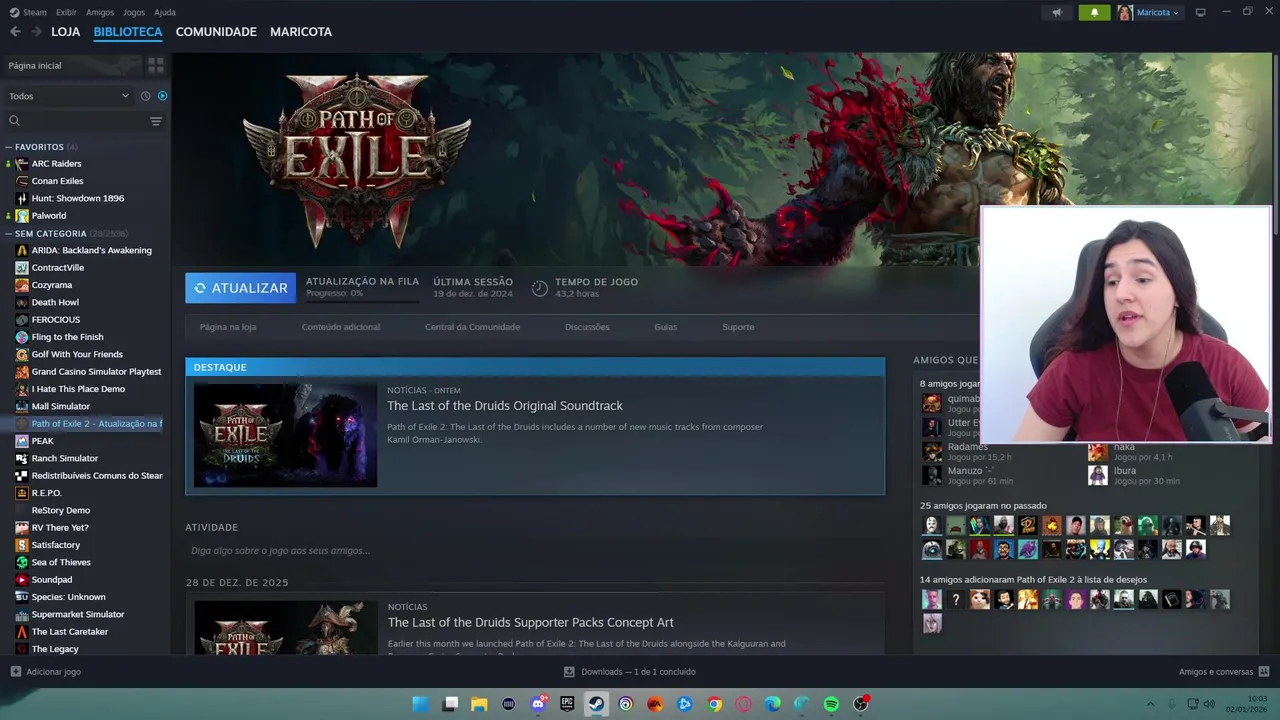Open friend Radames's avatar

point(932,451)
